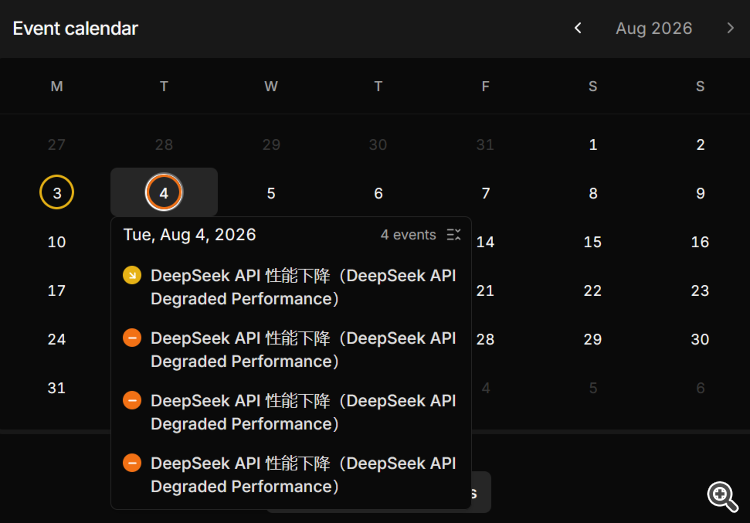Viewport: 750px width, 523px height.
Task: Select day 5 in the calendar
Action: (271, 193)
